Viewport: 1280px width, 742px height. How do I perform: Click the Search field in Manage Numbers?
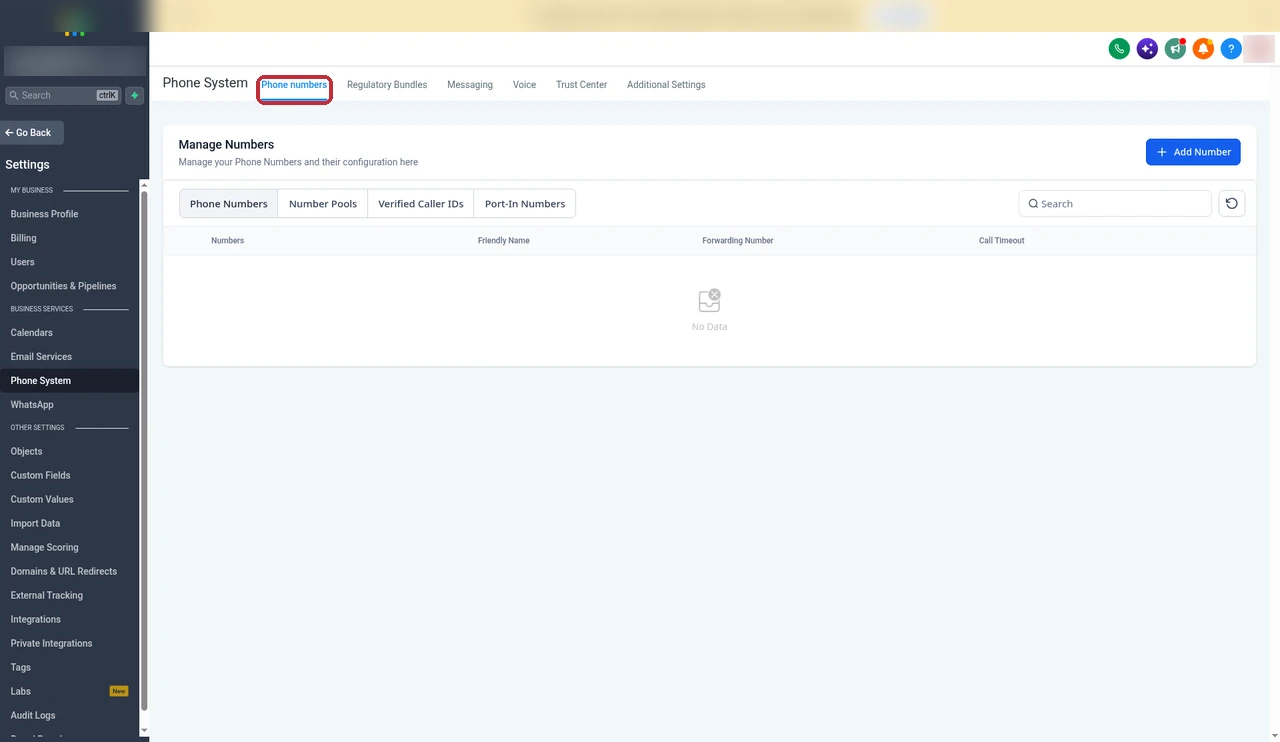(1115, 204)
